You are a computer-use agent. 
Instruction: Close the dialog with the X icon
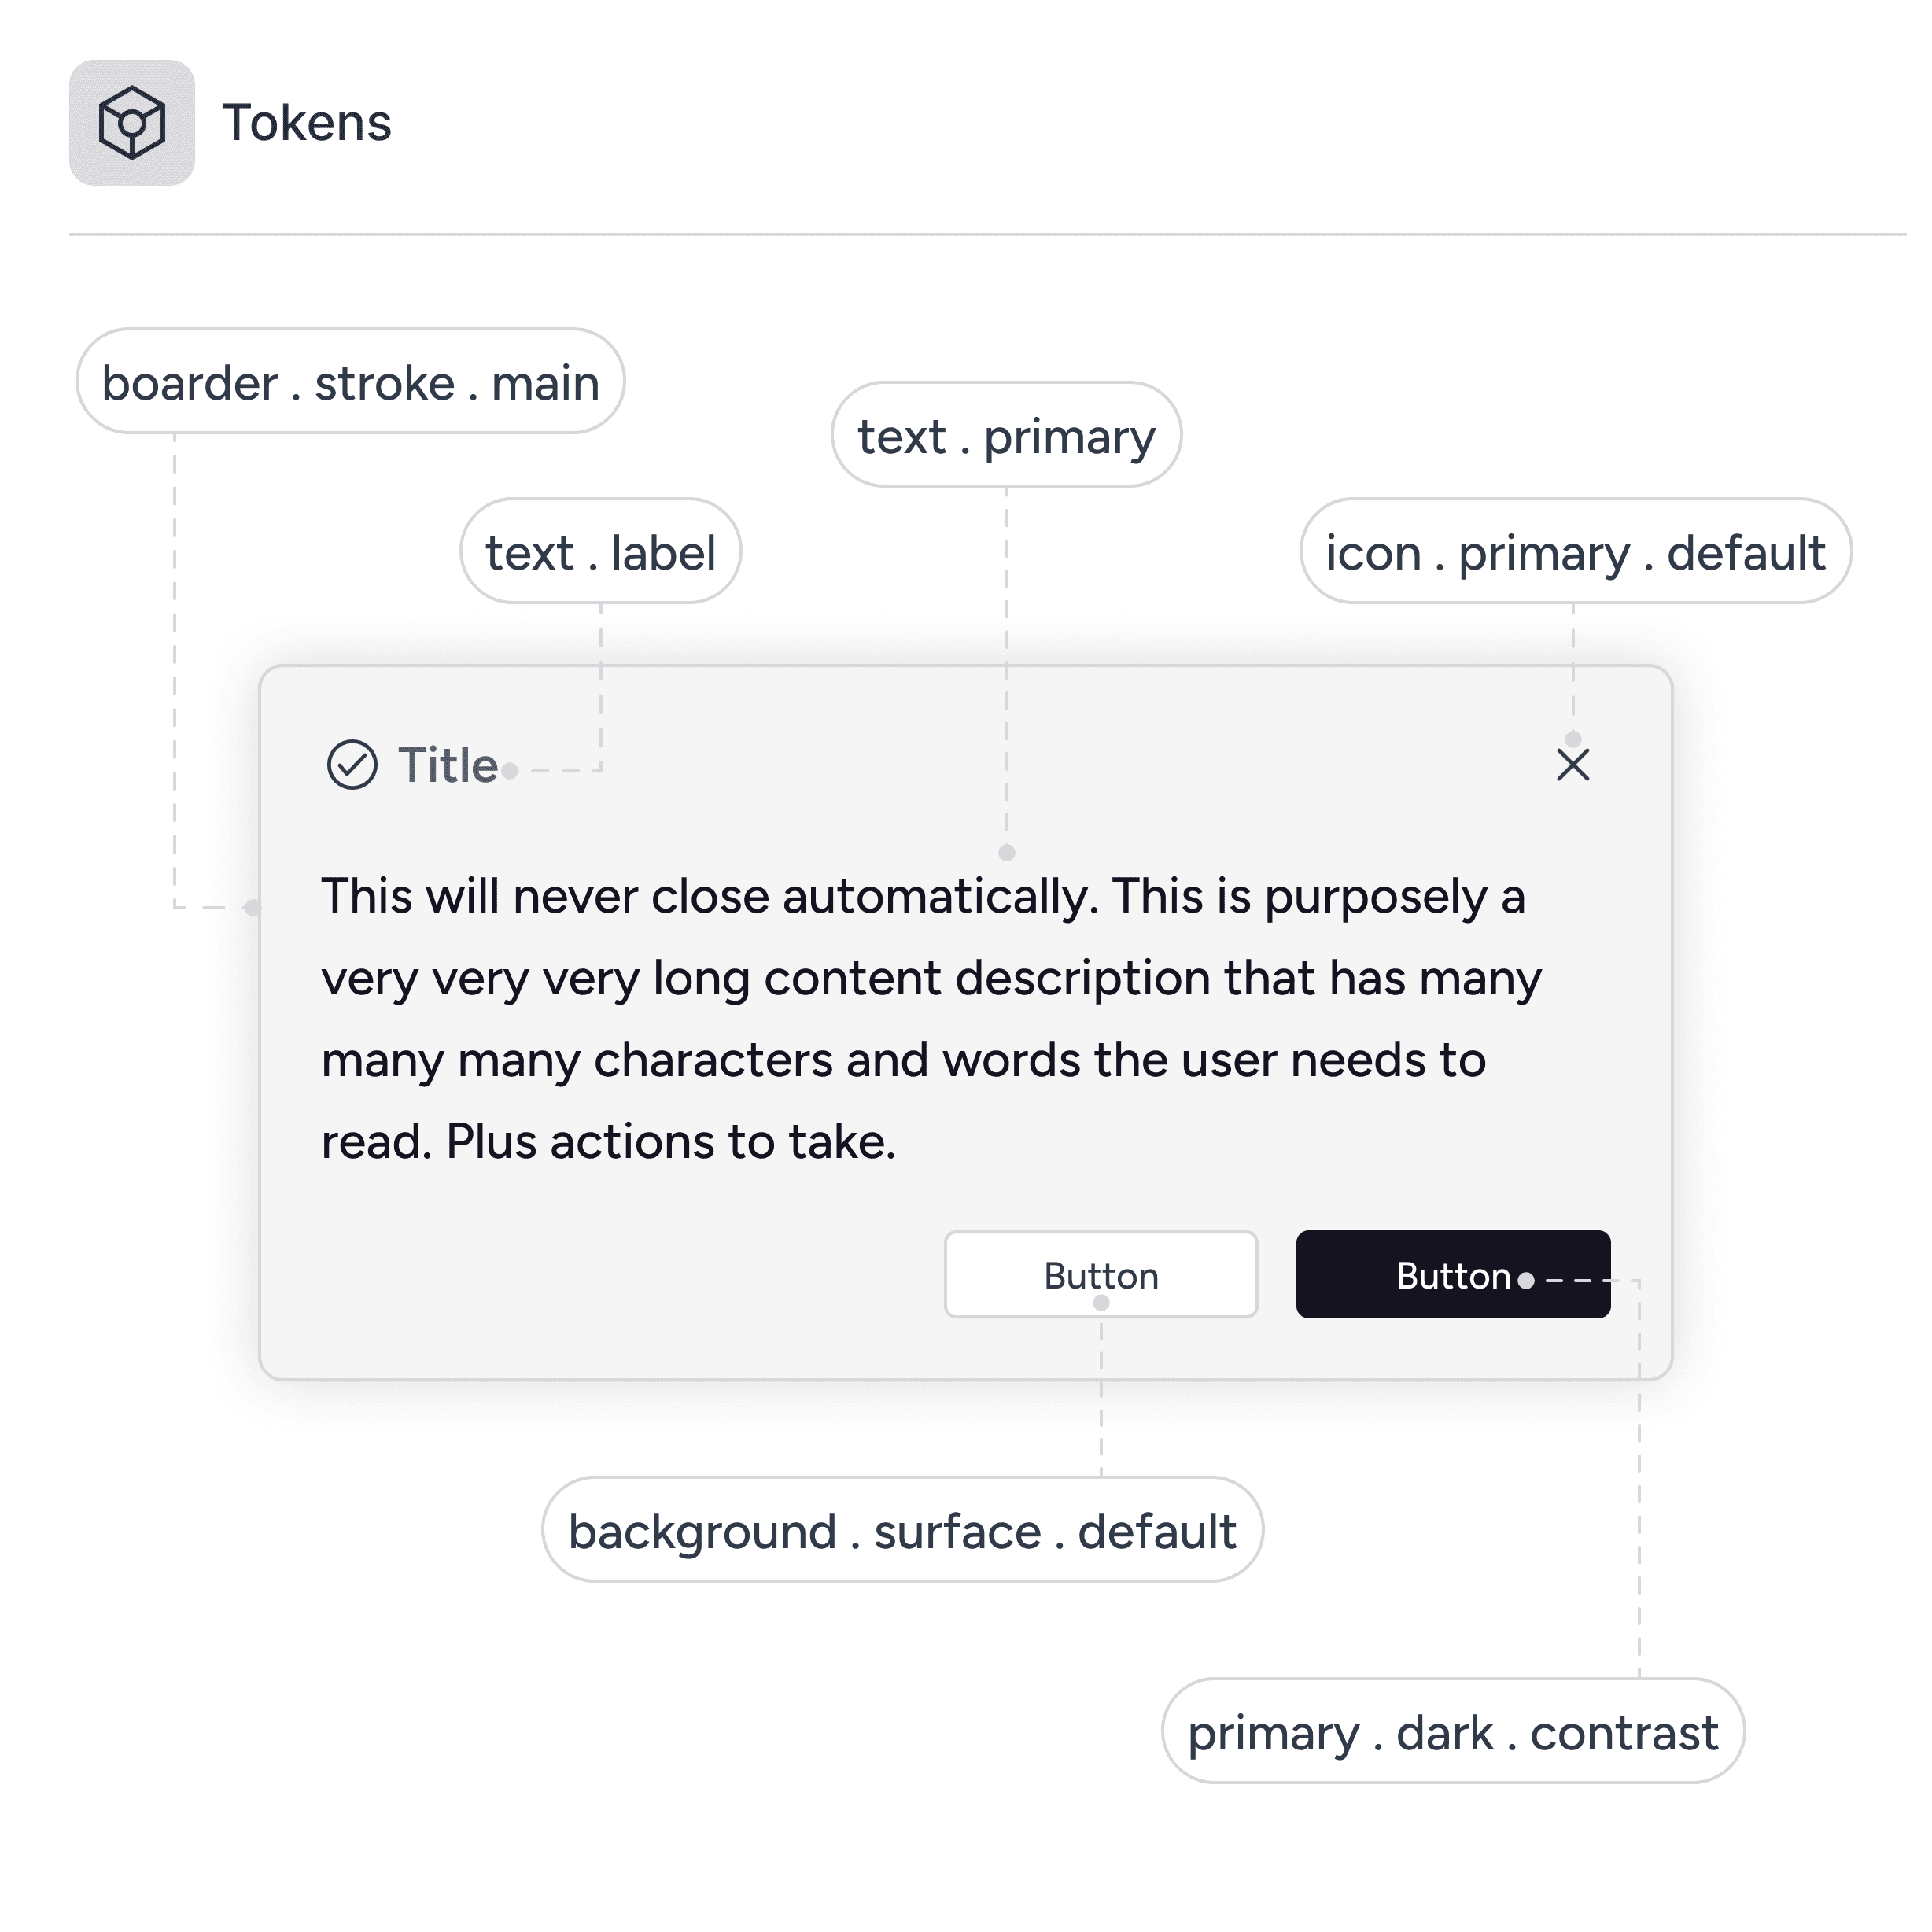[x=1573, y=765]
